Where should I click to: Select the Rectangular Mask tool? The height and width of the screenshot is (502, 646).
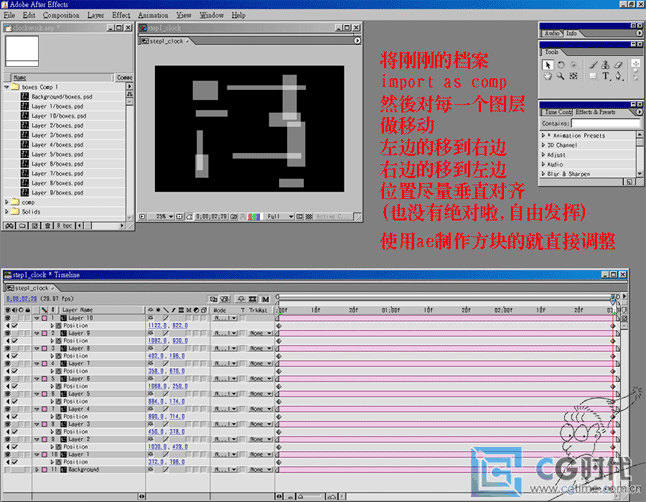(593, 76)
